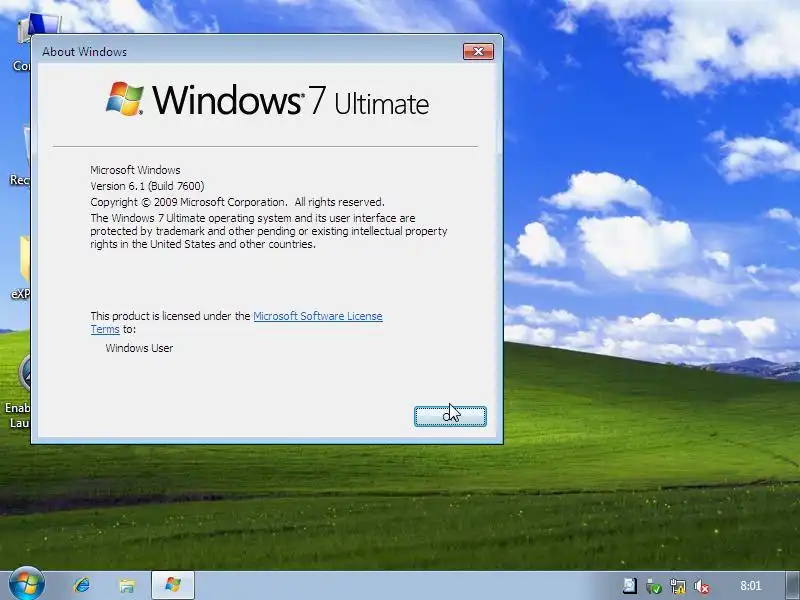Click the 'About Windows' title bar text
800x600 pixels.
[84, 52]
